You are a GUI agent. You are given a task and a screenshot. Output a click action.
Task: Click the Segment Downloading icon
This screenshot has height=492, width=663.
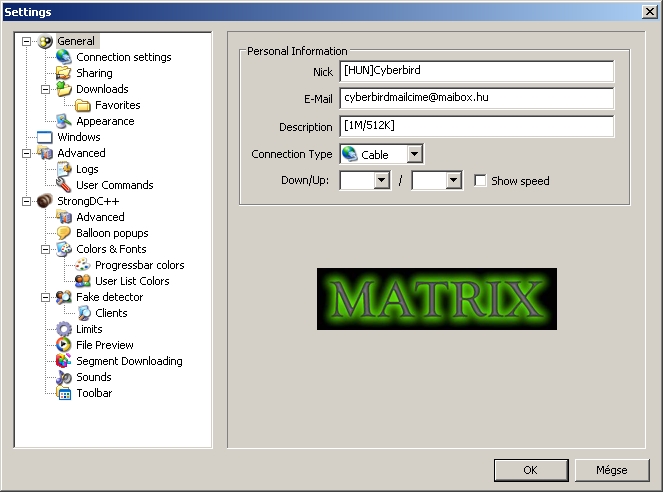[x=64, y=361]
